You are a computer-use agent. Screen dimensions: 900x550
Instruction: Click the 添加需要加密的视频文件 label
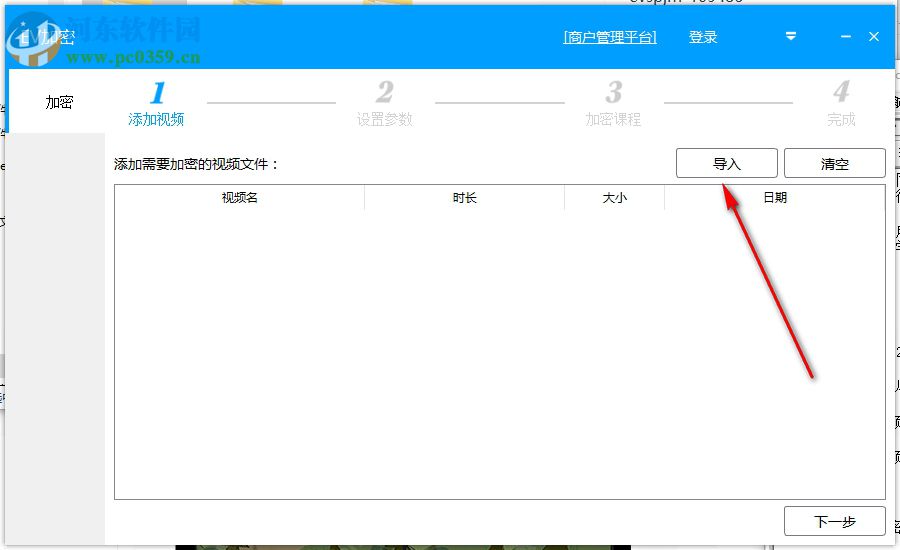pos(196,164)
